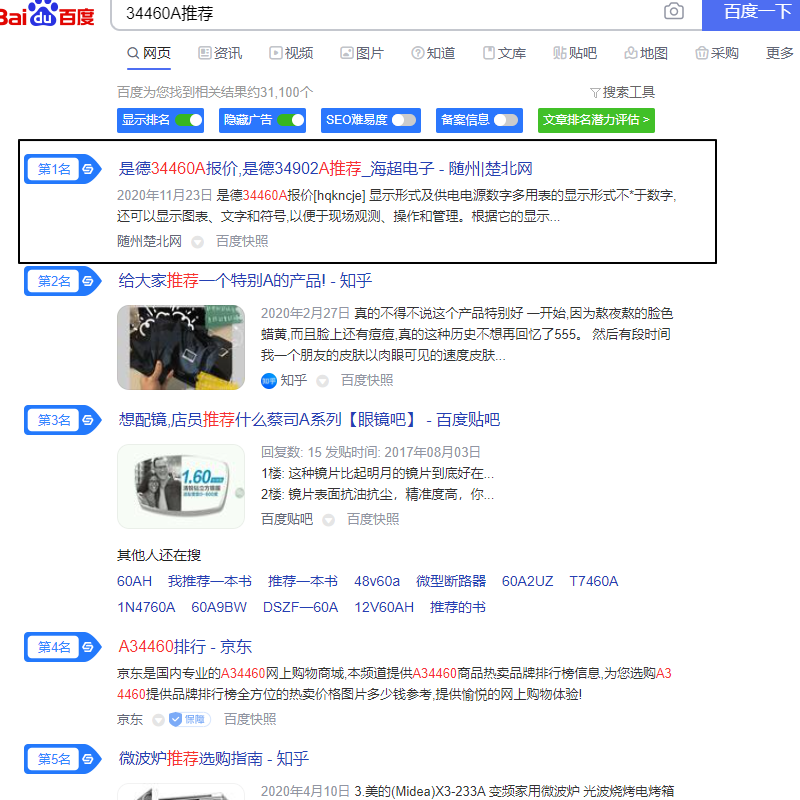The width and height of the screenshot is (800, 800).
Task: Switch to the 采购 tab
Action: (x=717, y=53)
